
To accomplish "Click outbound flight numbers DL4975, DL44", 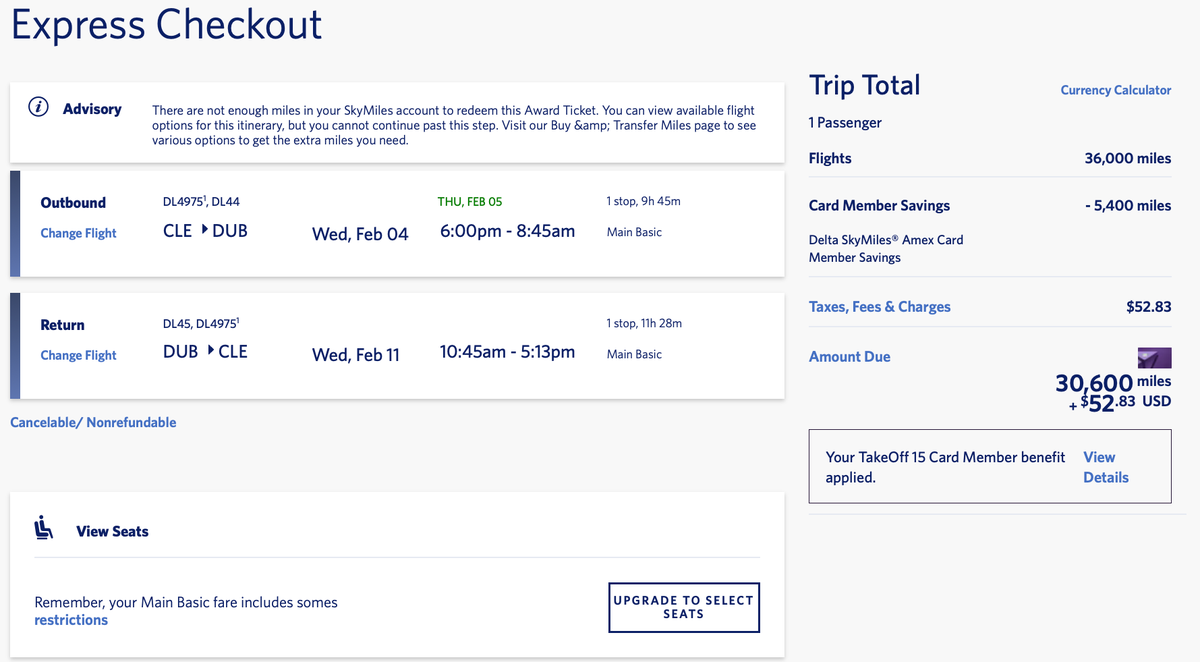I will pyautogui.click(x=201, y=202).
